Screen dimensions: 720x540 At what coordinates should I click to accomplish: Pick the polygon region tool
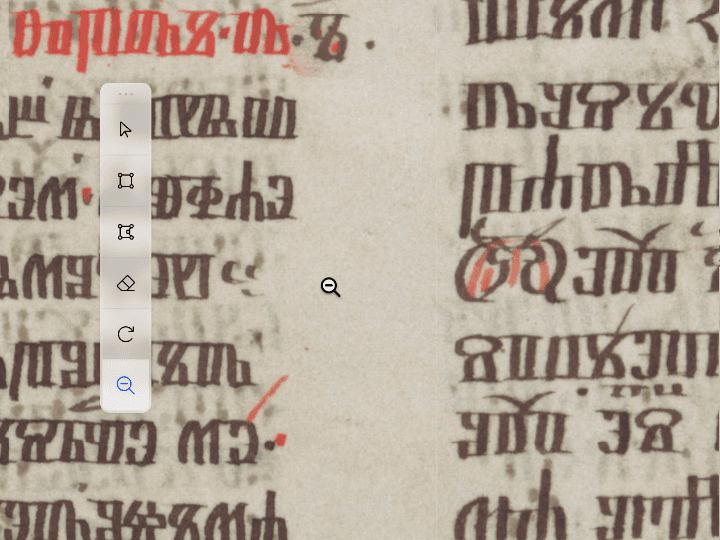click(x=125, y=232)
